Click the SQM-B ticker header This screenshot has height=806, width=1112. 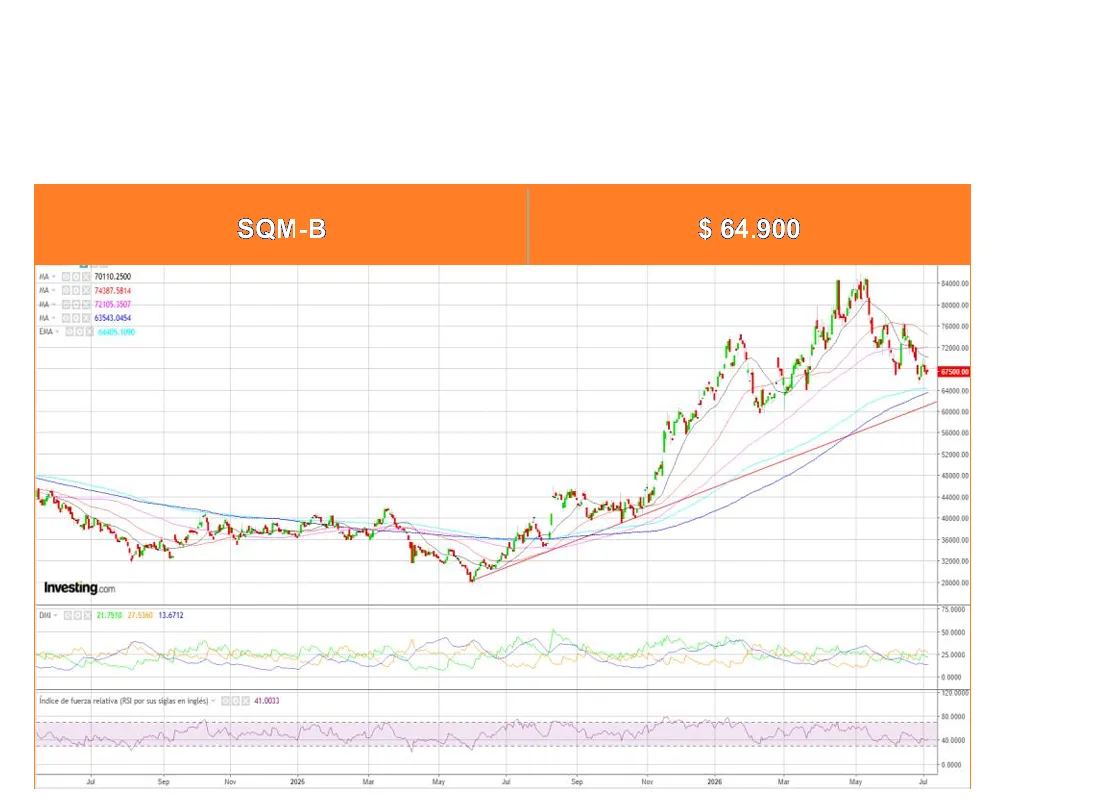(x=282, y=228)
